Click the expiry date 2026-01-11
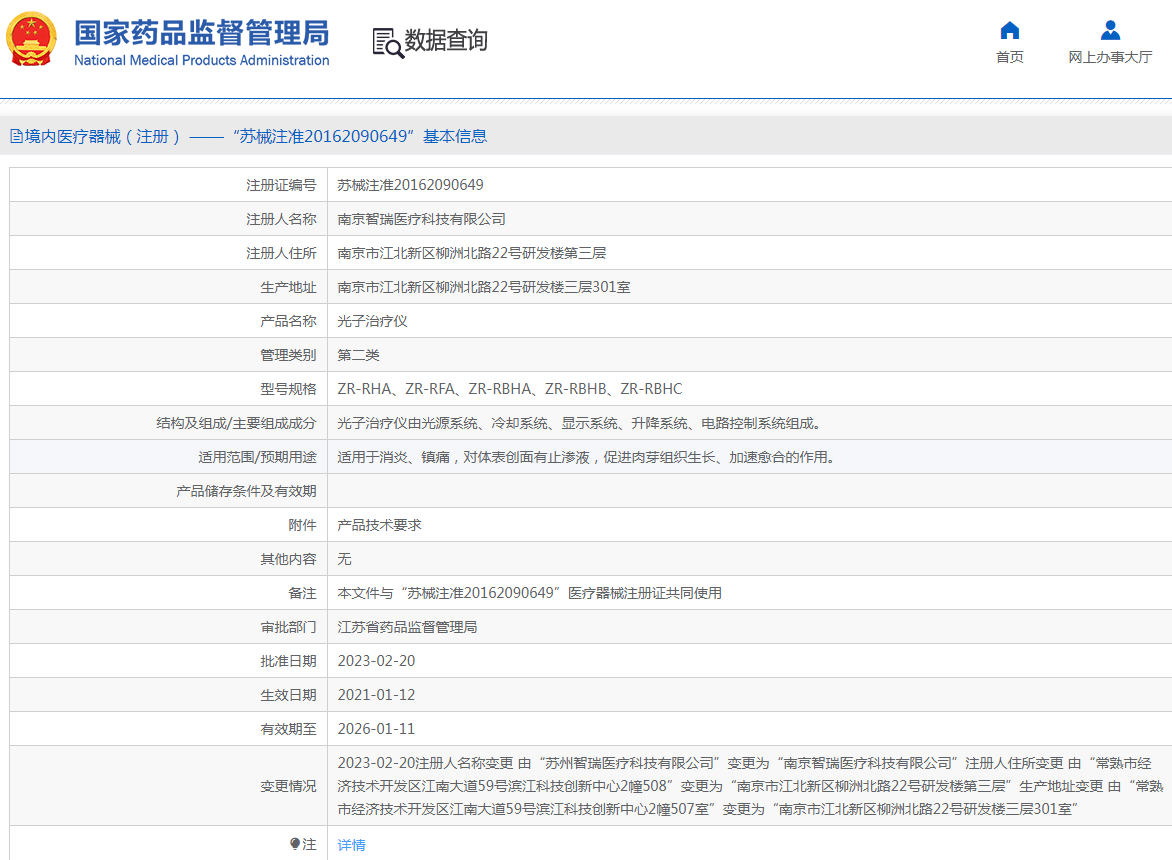 tap(376, 729)
